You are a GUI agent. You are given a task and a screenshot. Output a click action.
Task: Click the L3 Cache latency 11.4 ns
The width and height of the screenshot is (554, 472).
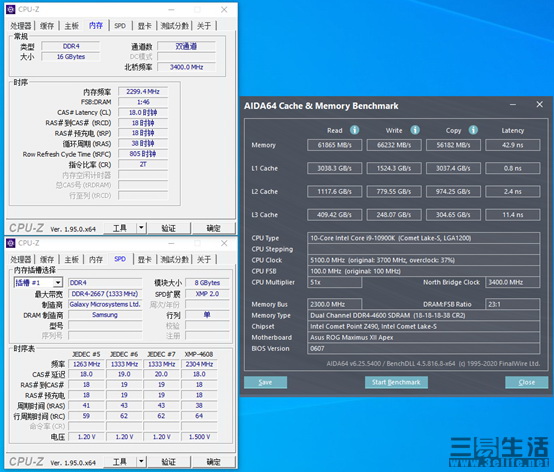(513, 214)
